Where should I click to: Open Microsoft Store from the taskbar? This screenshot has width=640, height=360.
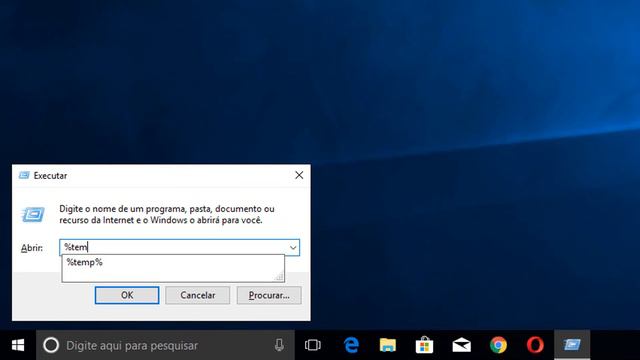click(x=424, y=345)
